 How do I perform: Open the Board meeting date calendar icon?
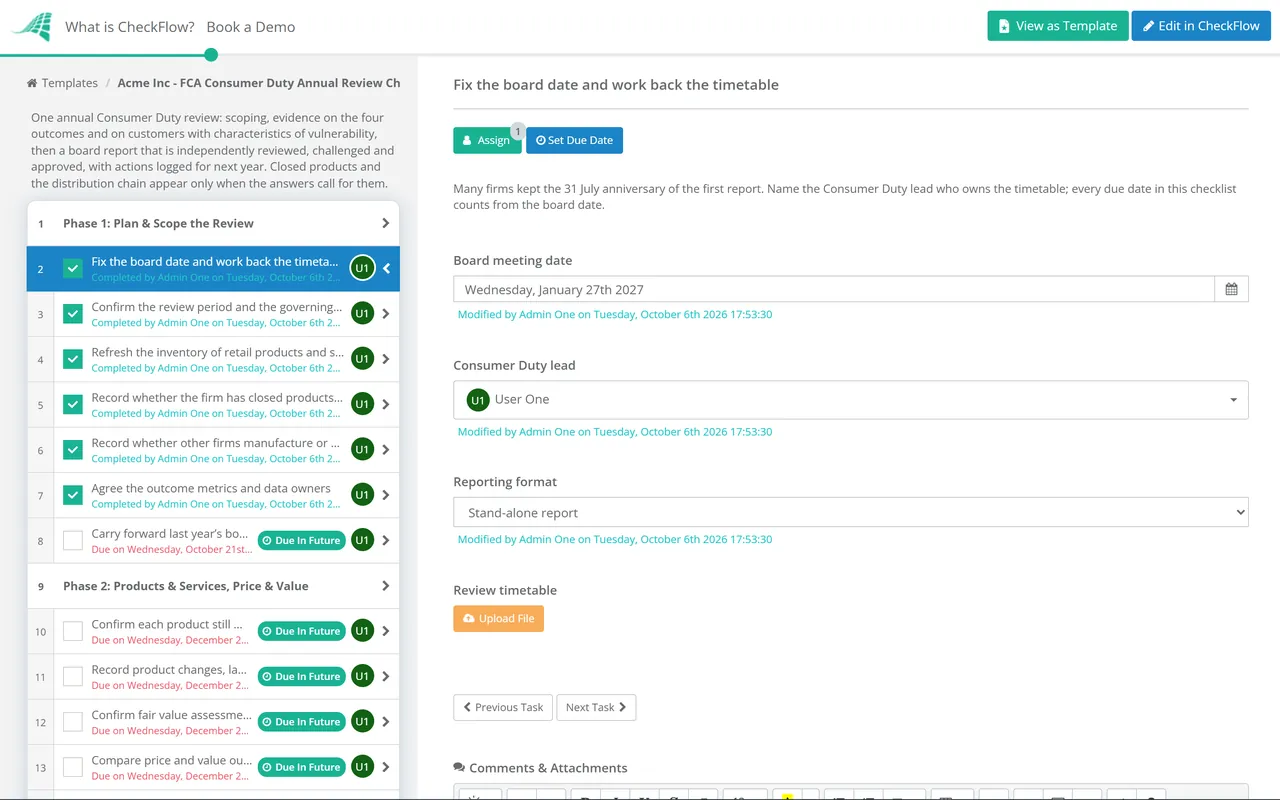tap(1231, 289)
